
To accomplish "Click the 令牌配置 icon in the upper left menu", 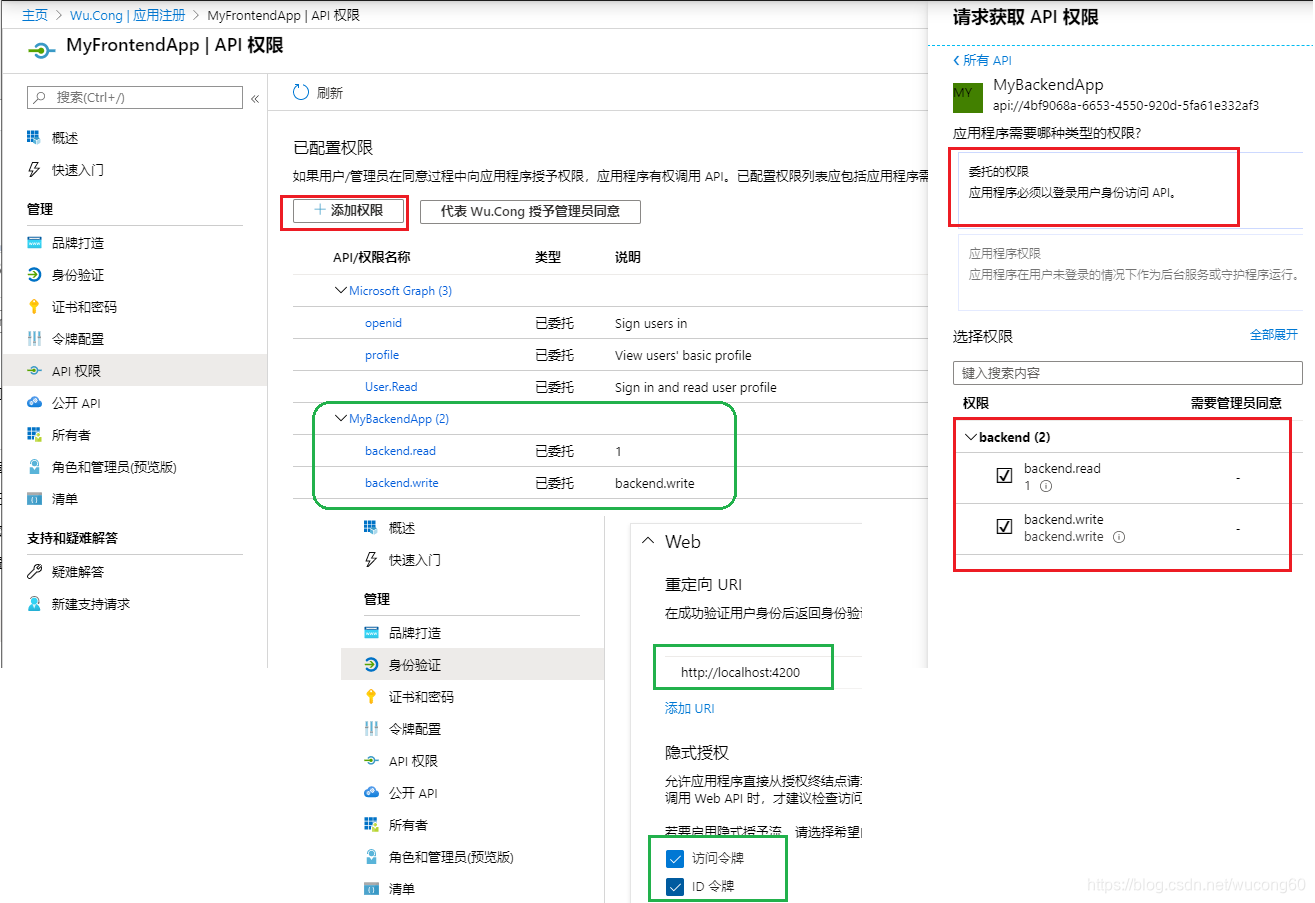I will pyautogui.click(x=34, y=338).
